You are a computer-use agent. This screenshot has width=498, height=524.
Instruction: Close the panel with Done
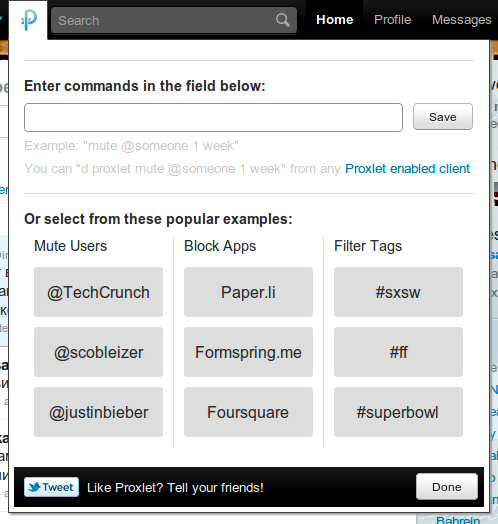[447, 487]
